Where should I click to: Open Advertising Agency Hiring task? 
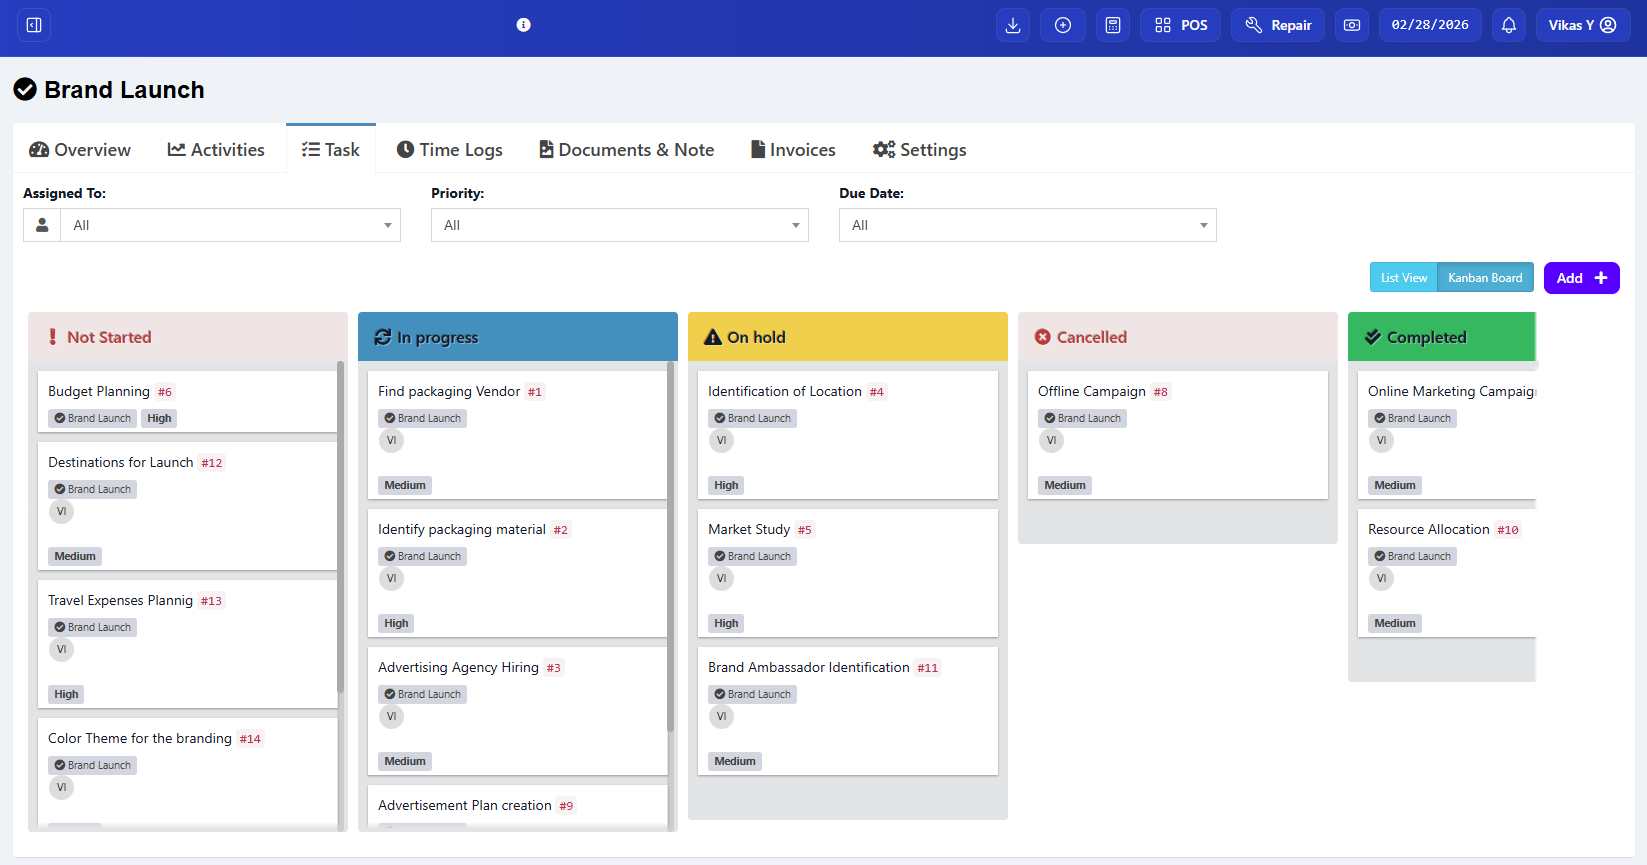click(x=458, y=667)
